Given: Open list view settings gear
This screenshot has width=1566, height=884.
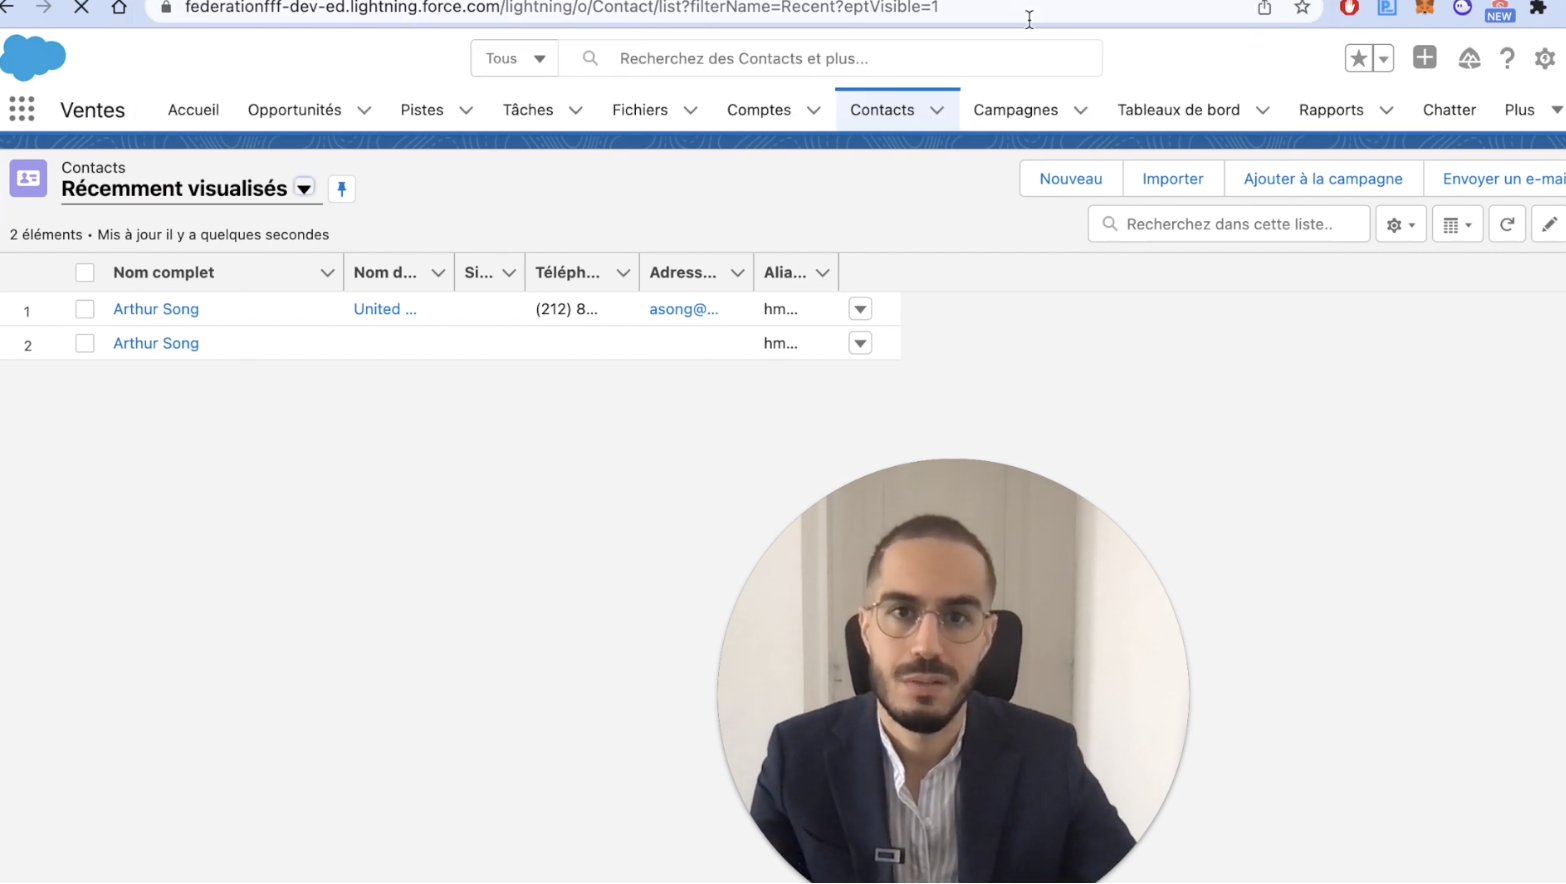Looking at the screenshot, I should click(1400, 225).
